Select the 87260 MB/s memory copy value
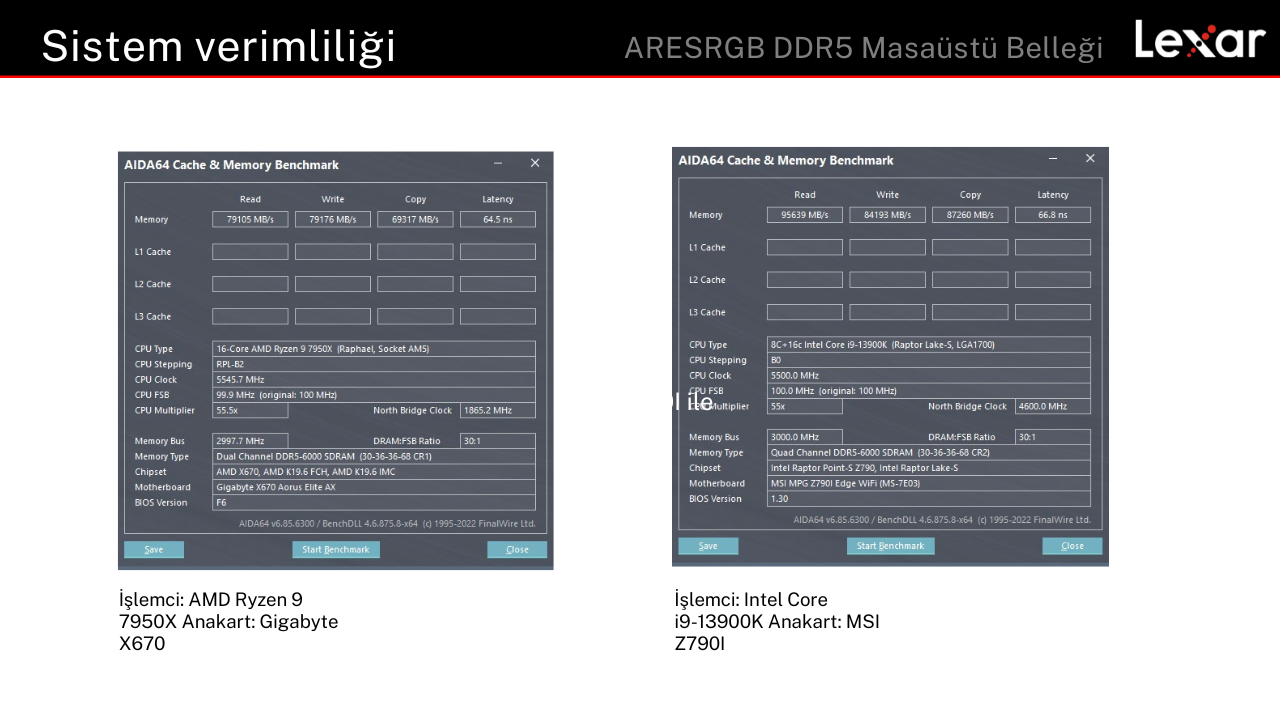 pyautogui.click(x=970, y=215)
